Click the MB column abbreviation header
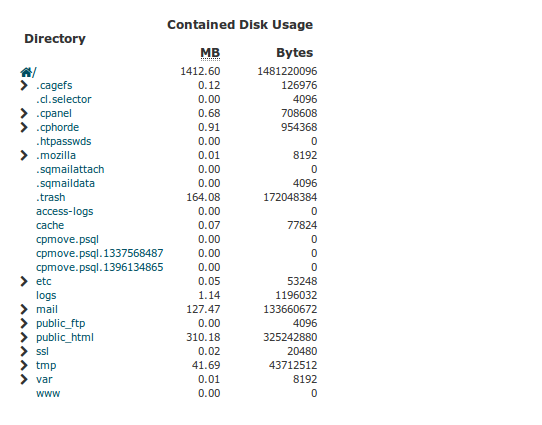The image size is (542, 425). coord(210,53)
